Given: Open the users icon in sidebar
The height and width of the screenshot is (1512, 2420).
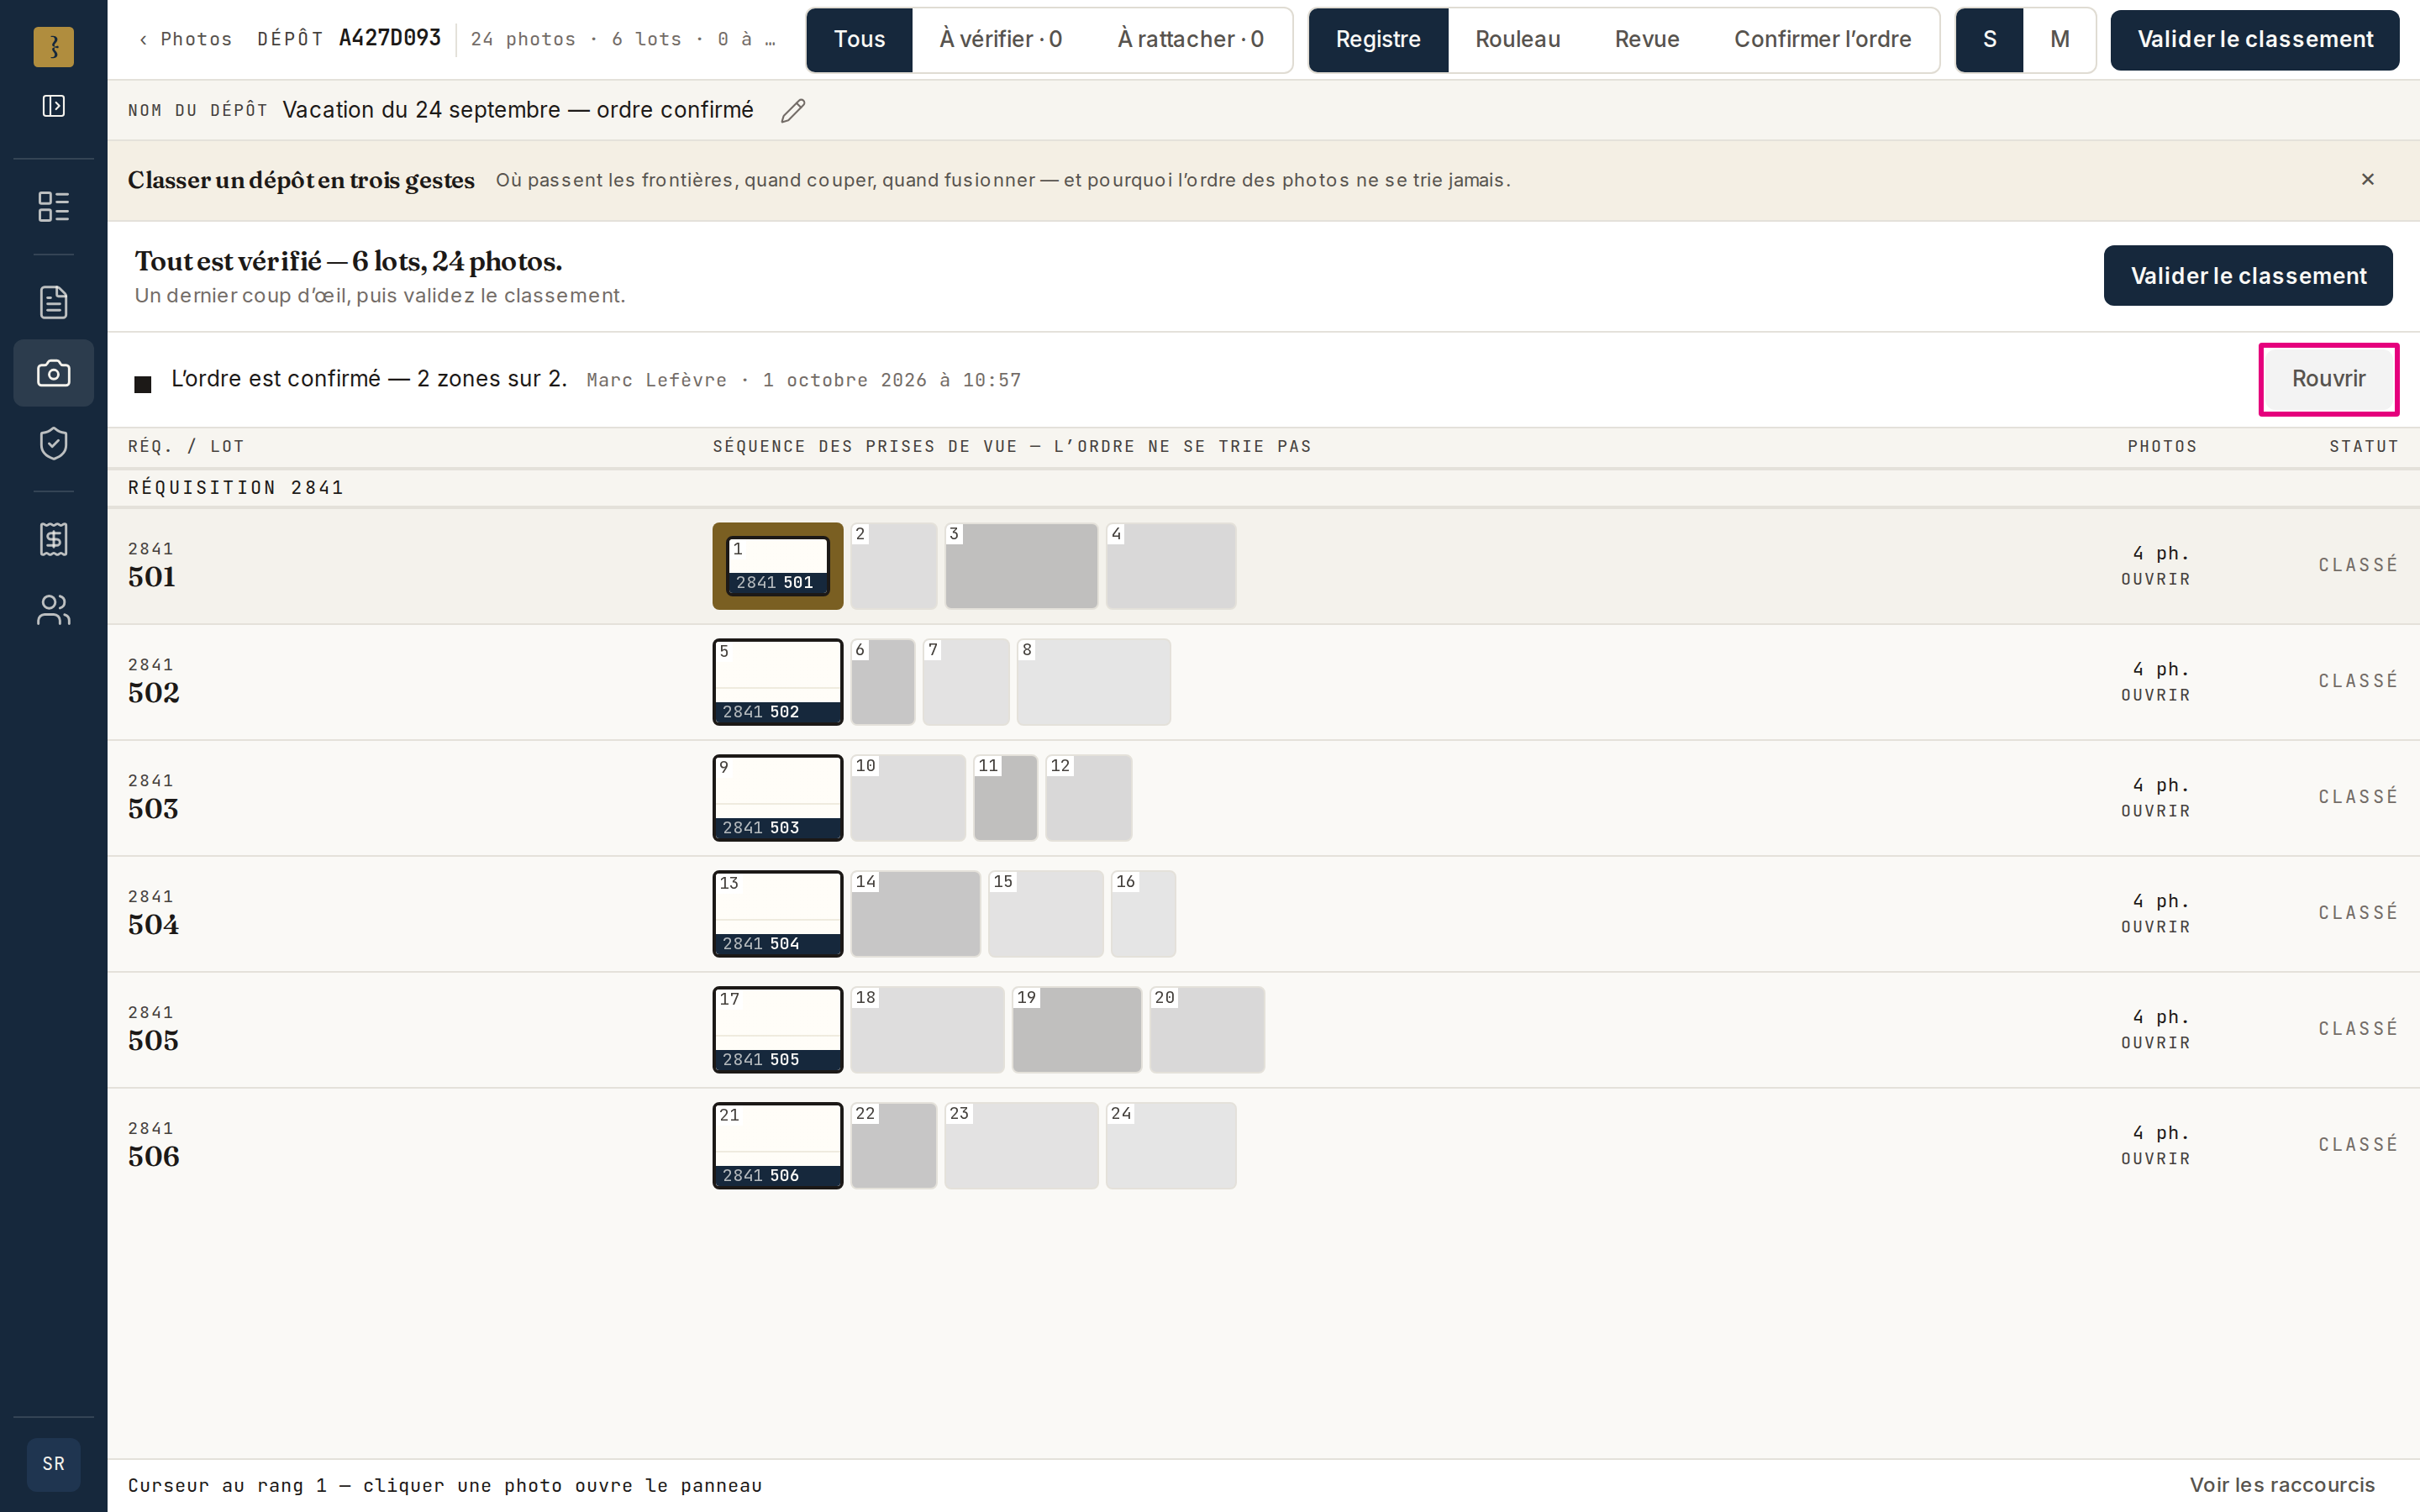Looking at the screenshot, I should (53, 610).
